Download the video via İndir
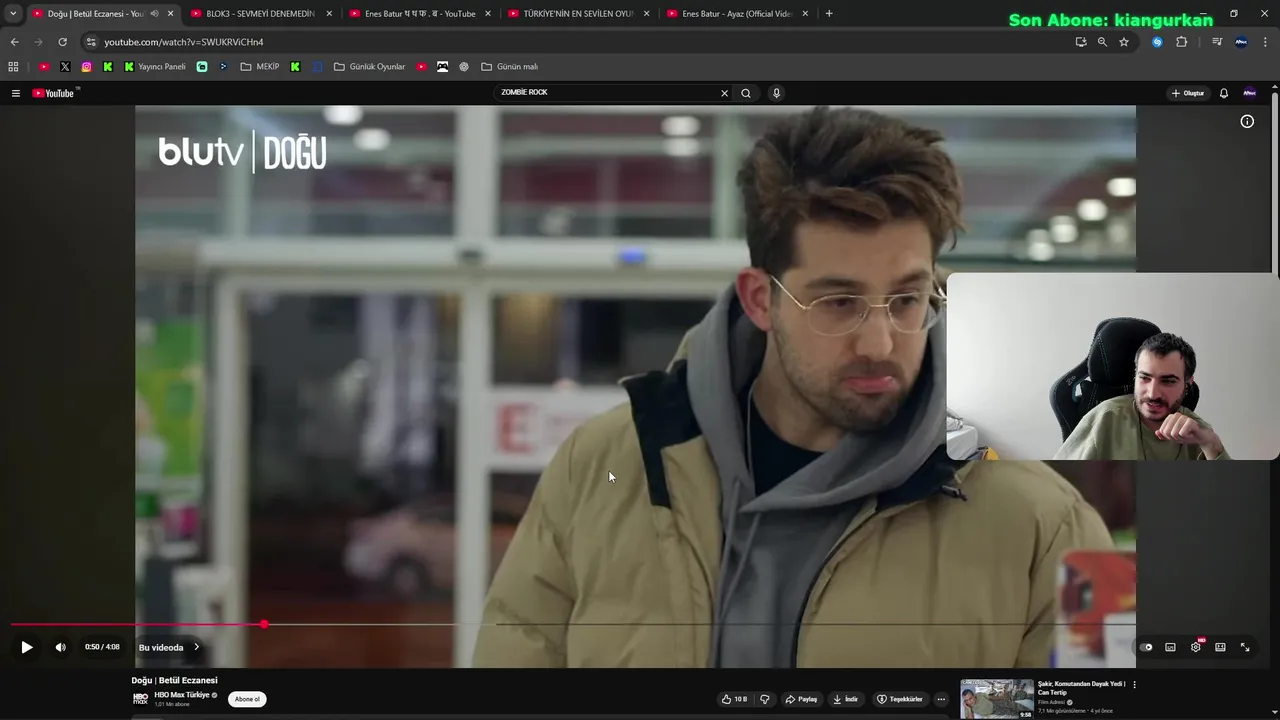 [x=846, y=699]
